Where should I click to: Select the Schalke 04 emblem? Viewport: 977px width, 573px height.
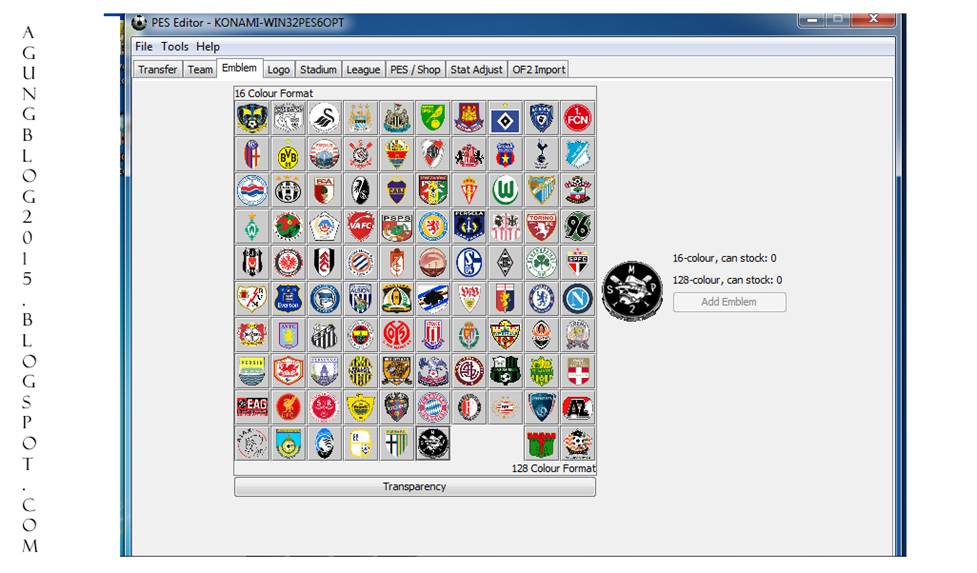point(469,262)
